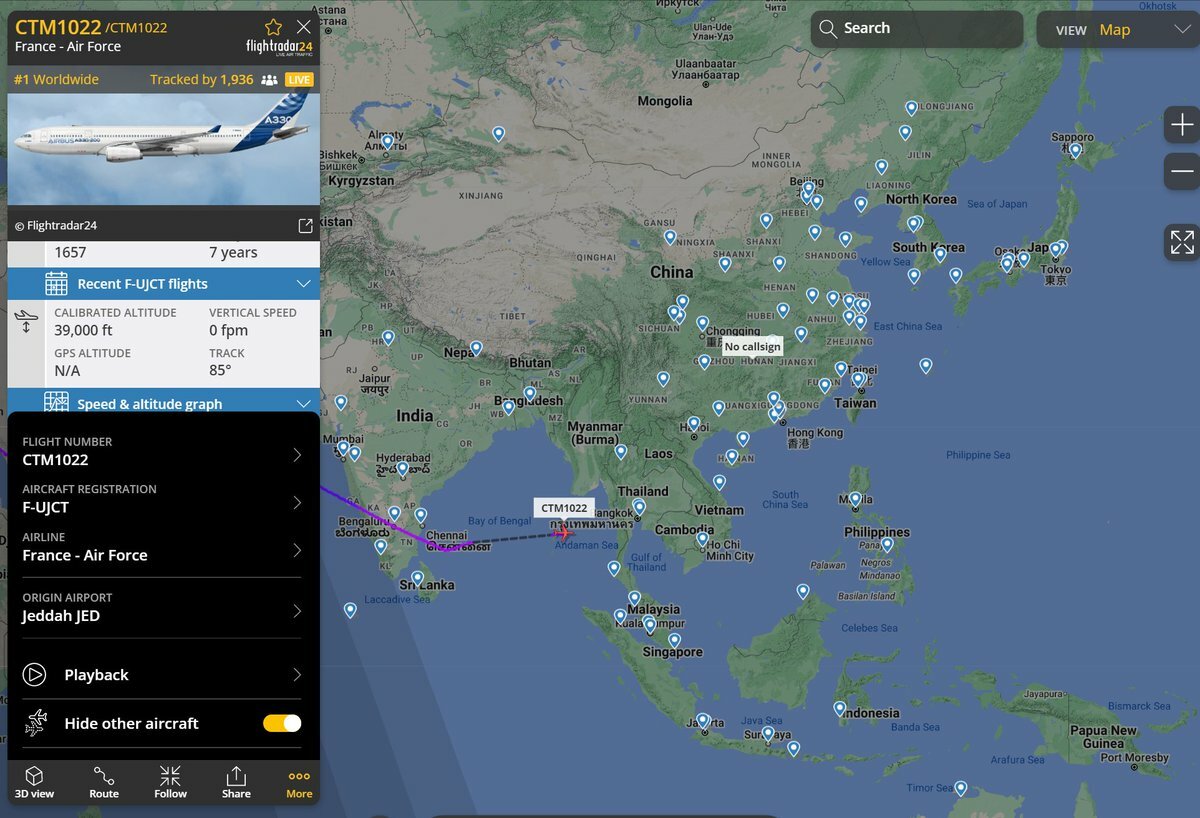Open Flight Number CTM1022 details
This screenshot has width=1200, height=818.
click(161, 451)
